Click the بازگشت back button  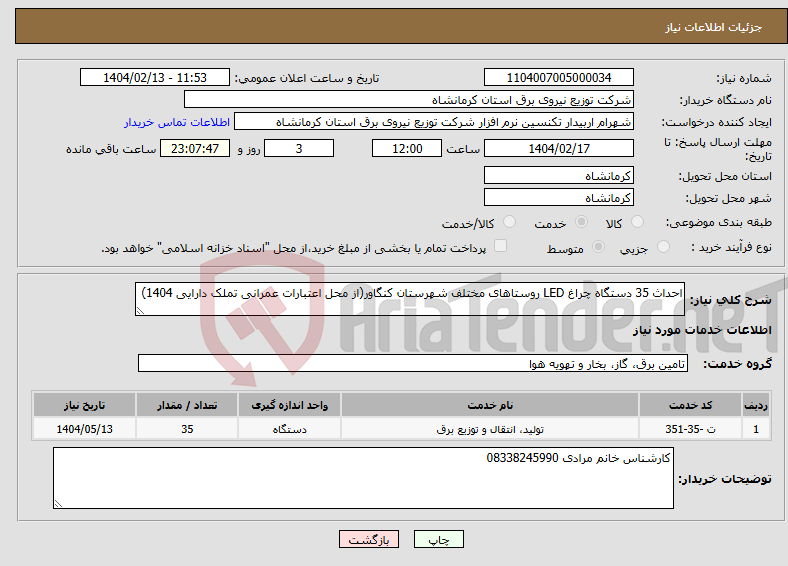pos(369,539)
